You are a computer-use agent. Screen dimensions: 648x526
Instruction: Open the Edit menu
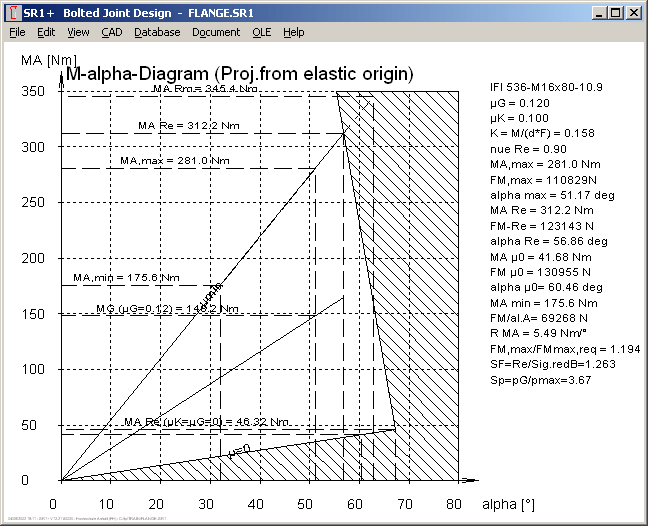click(46, 32)
